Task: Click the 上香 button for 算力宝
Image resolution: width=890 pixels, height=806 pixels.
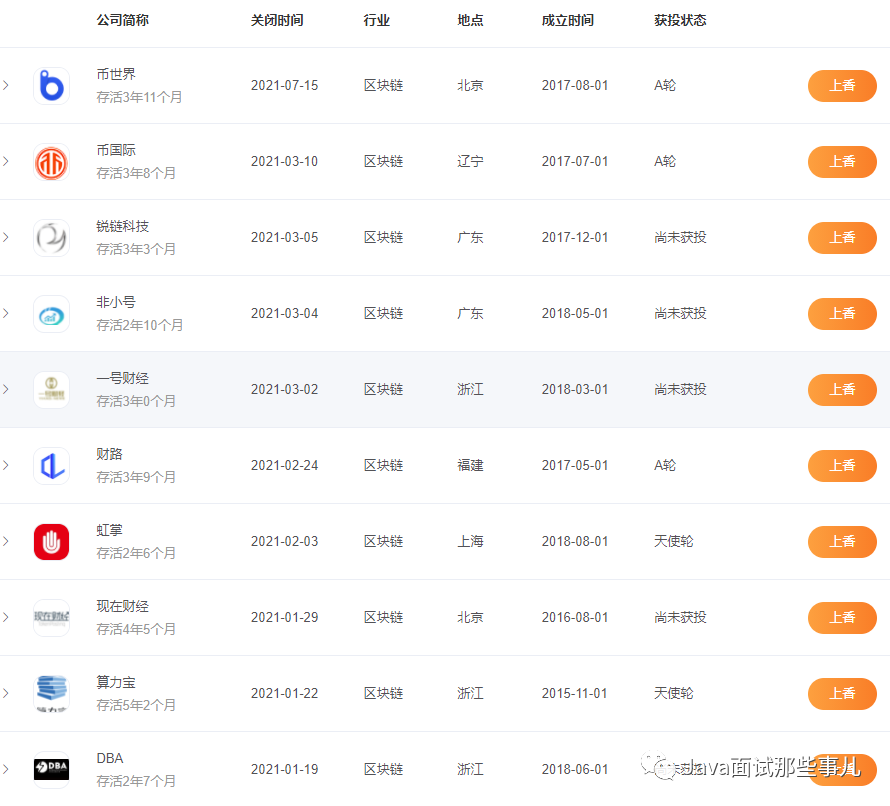Action: pos(842,693)
